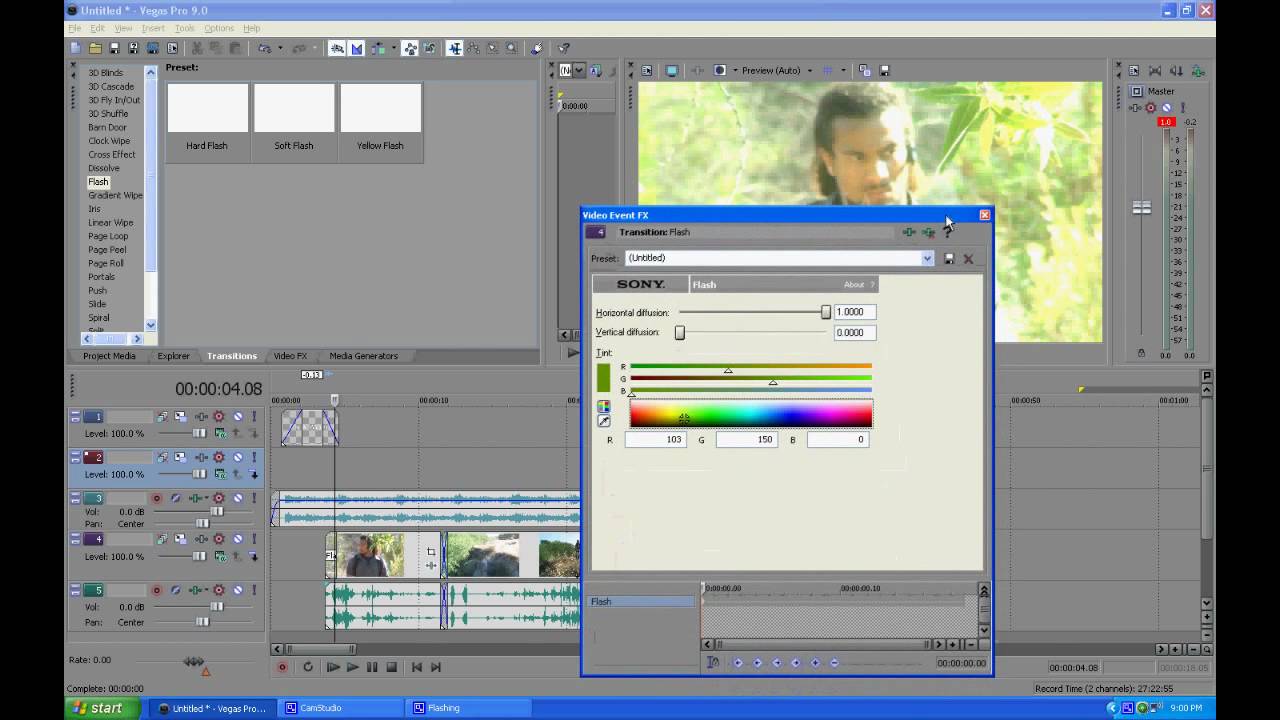This screenshot has height=720, width=1280.
Task: Open the Insert menu
Action: [153, 28]
